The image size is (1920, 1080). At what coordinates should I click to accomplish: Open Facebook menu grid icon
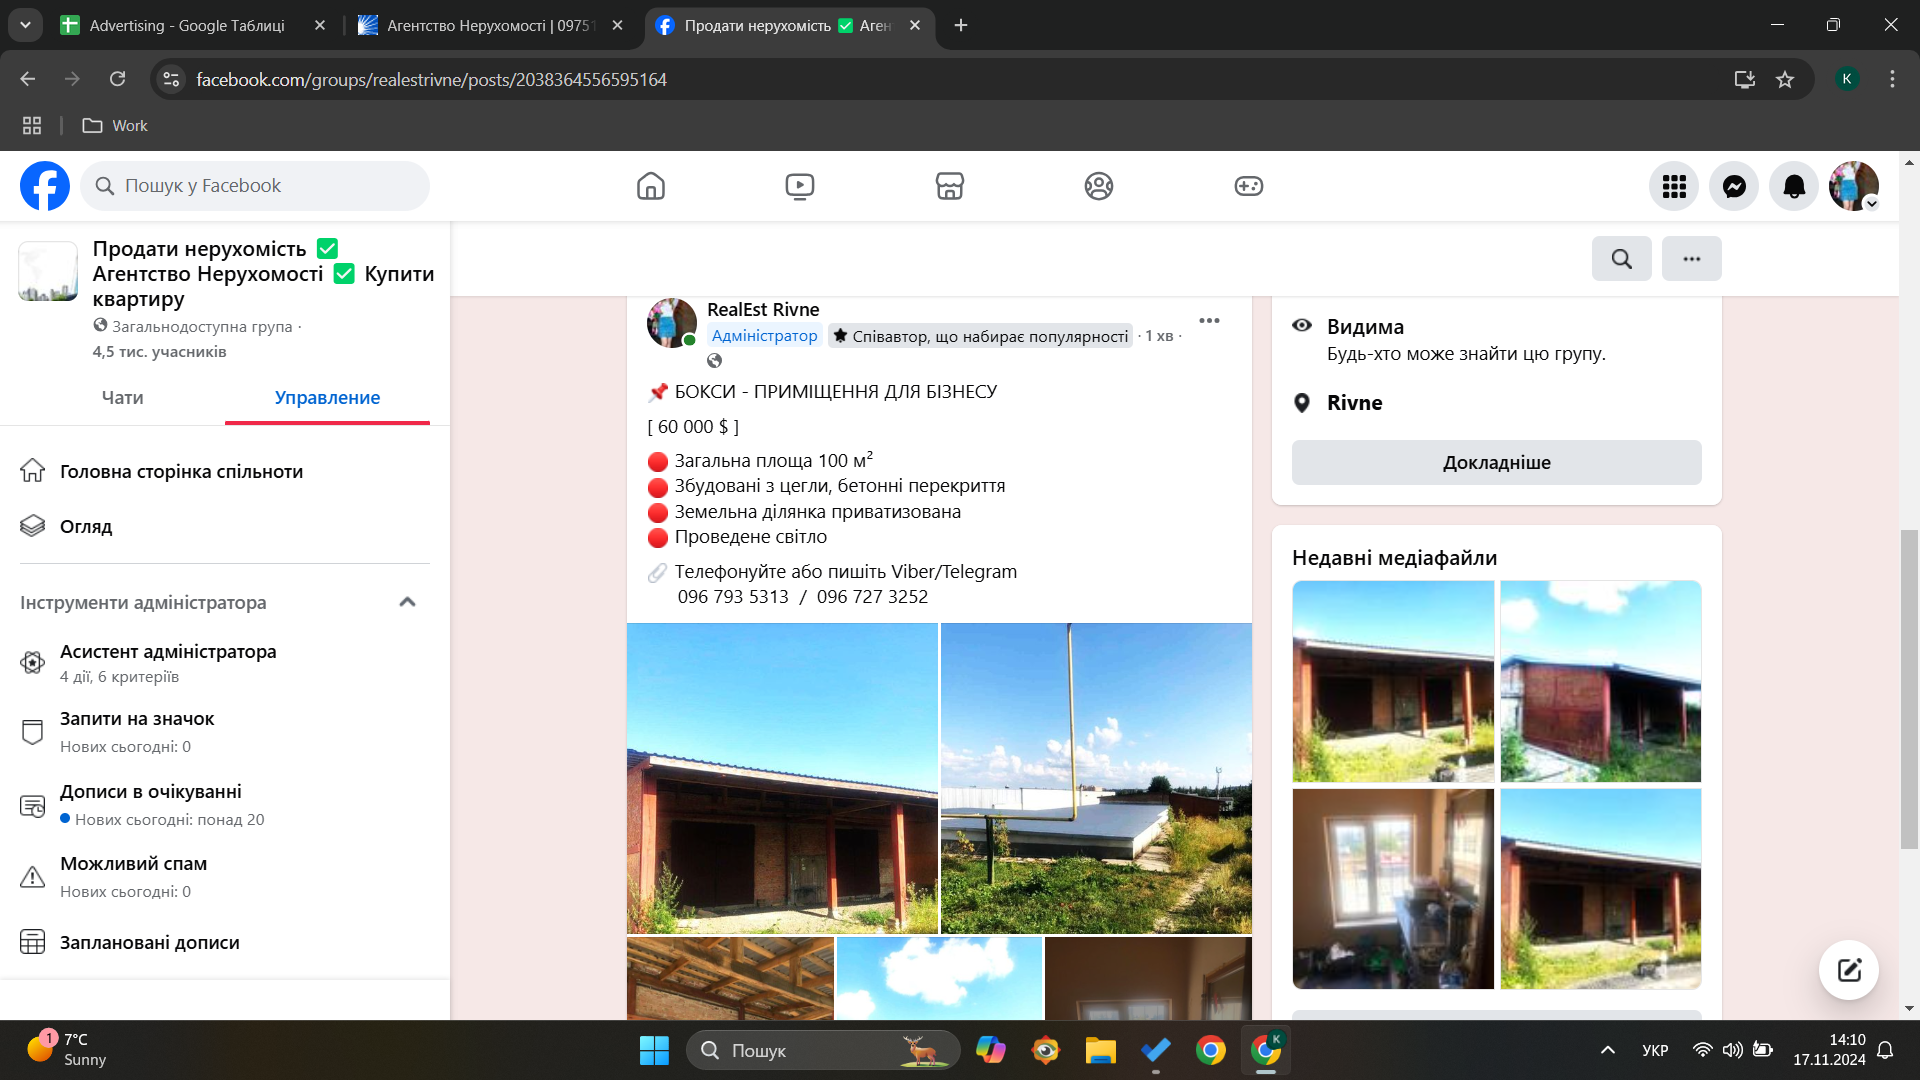point(1674,186)
